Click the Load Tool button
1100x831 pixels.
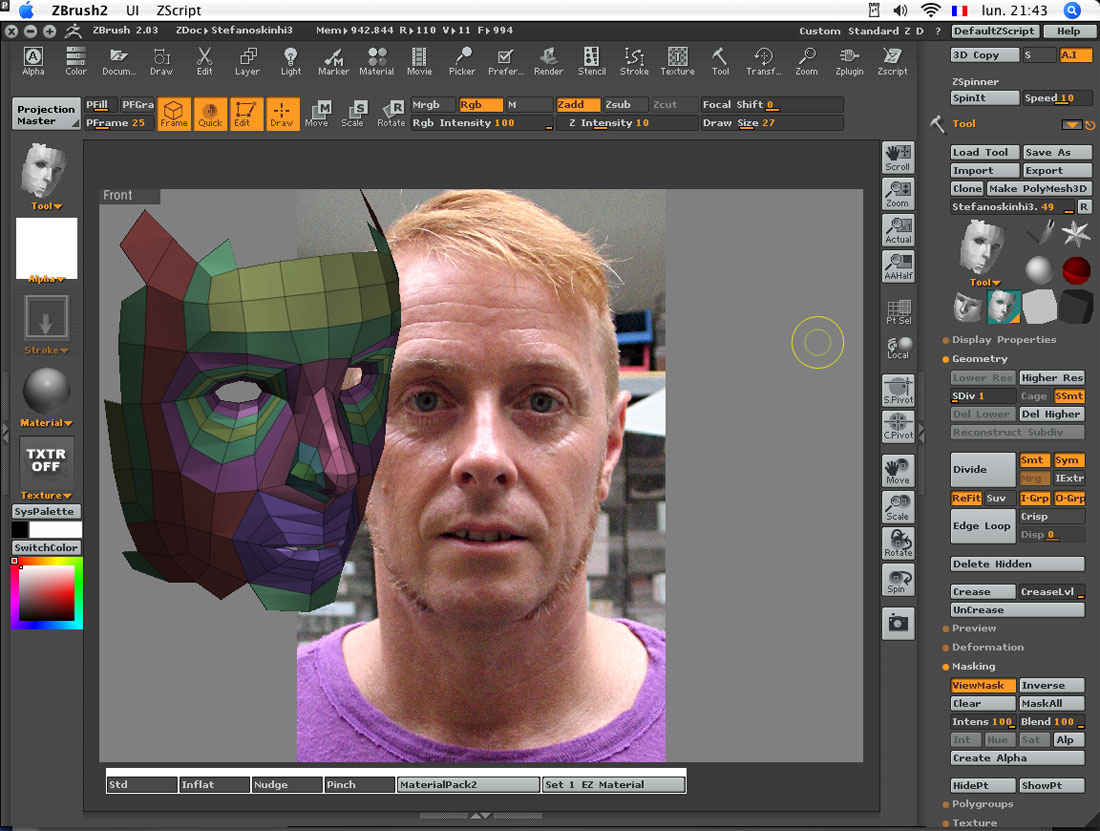coord(984,152)
